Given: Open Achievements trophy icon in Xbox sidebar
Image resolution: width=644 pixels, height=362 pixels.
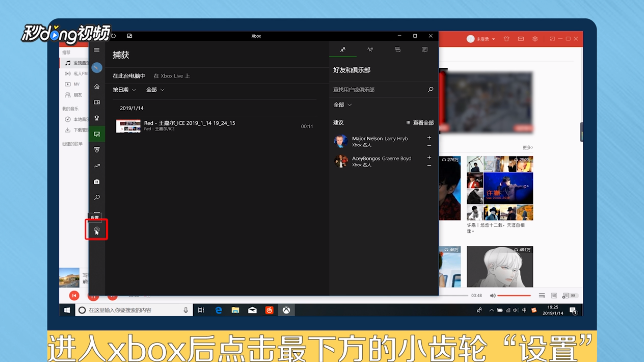Looking at the screenshot, I should [x=97, y=118].
